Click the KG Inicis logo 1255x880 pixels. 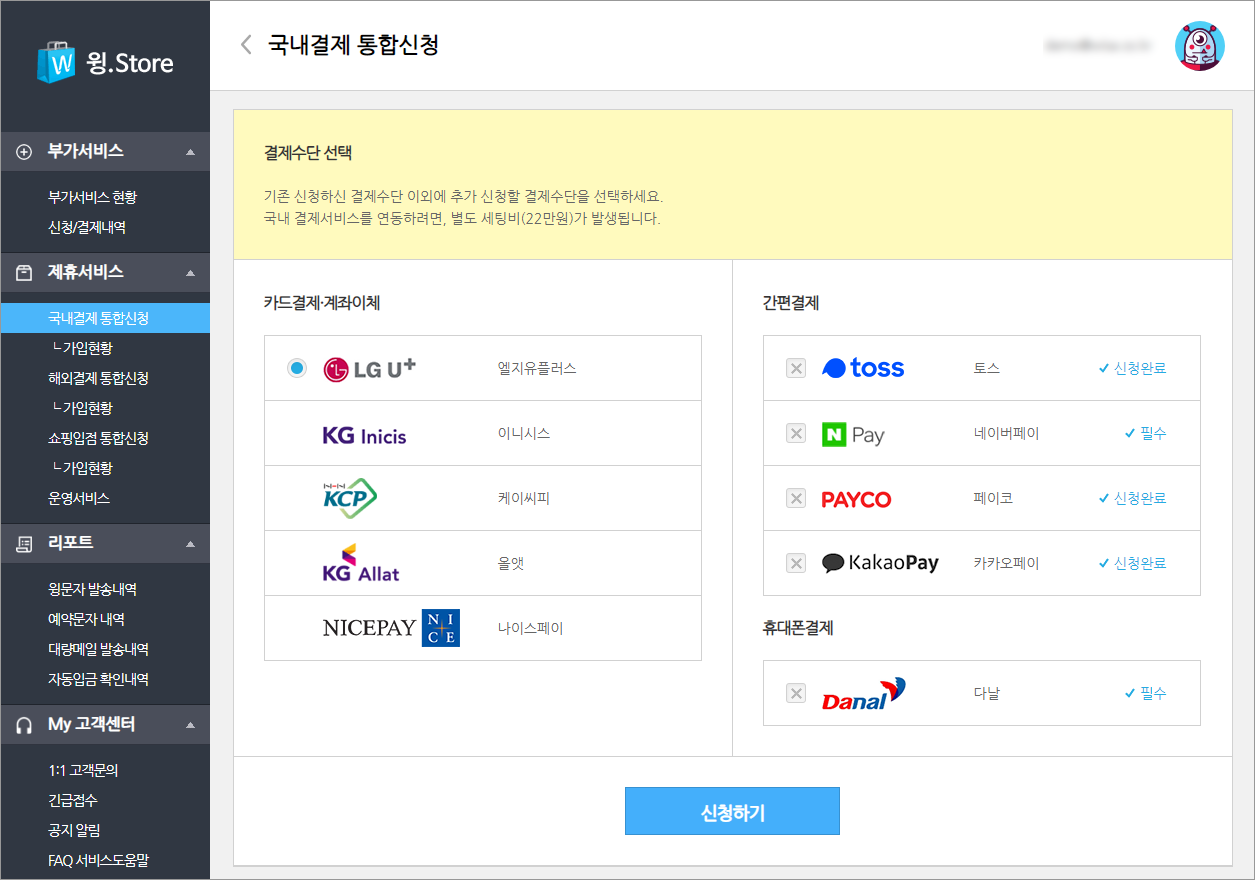coord(364,435)
